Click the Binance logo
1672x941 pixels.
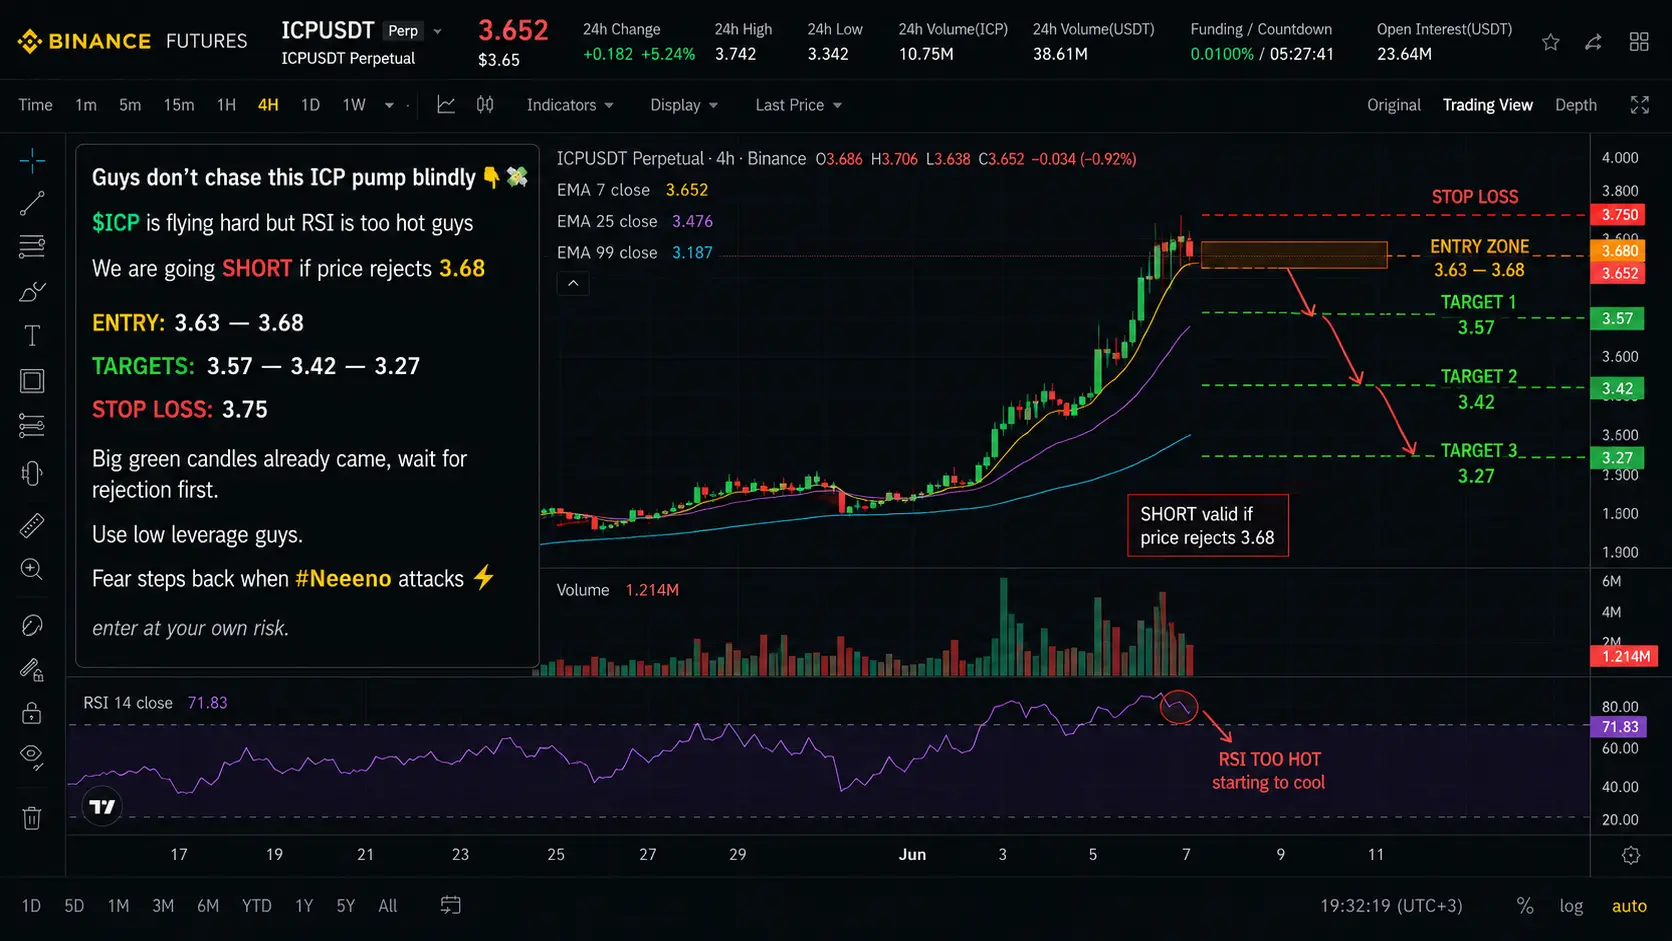pyautogui.click(x=84, y=41)
